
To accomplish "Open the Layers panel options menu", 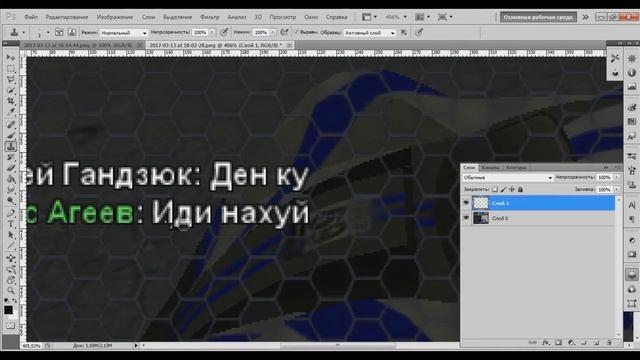I will point(618,167).
